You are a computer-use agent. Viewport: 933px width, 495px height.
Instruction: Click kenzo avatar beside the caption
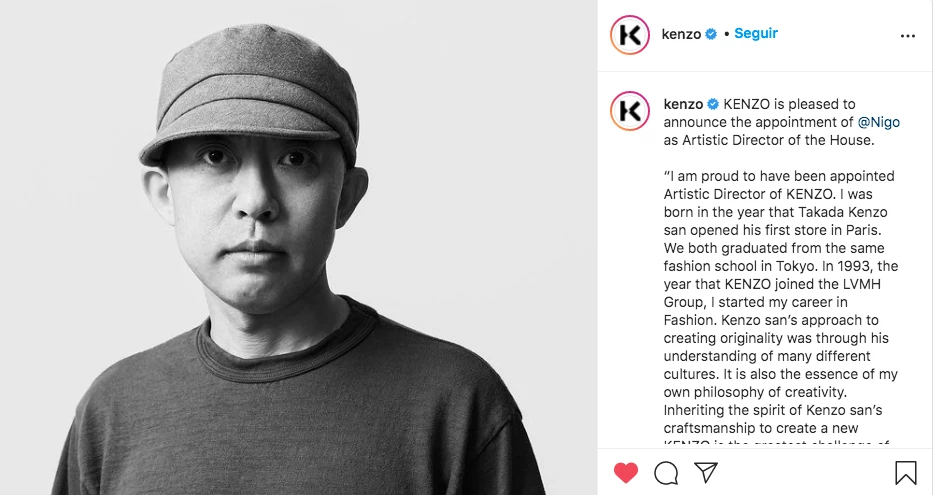coord(630,111)
